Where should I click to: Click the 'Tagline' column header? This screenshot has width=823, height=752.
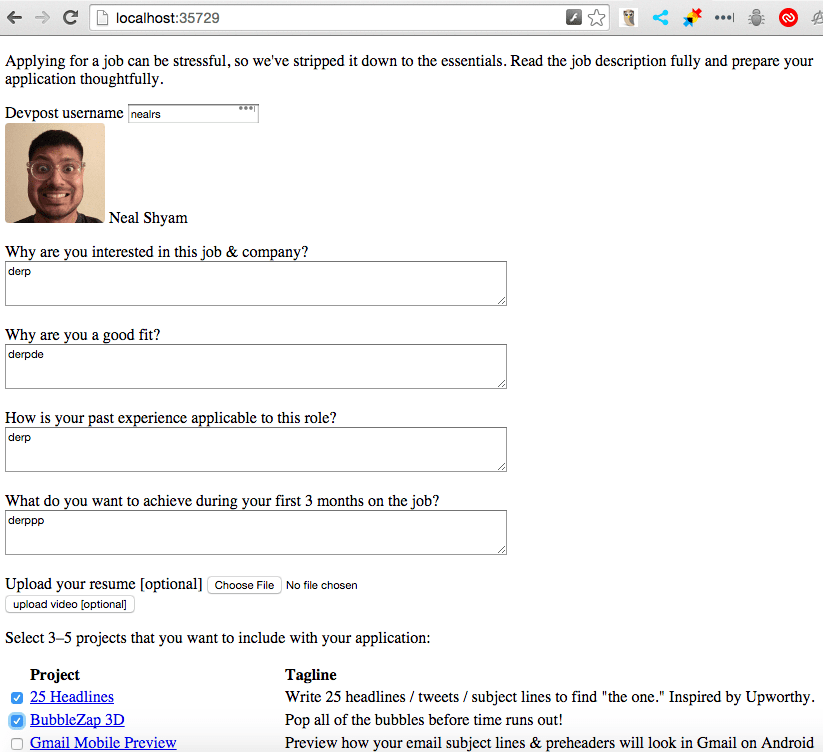coord(311,674)
